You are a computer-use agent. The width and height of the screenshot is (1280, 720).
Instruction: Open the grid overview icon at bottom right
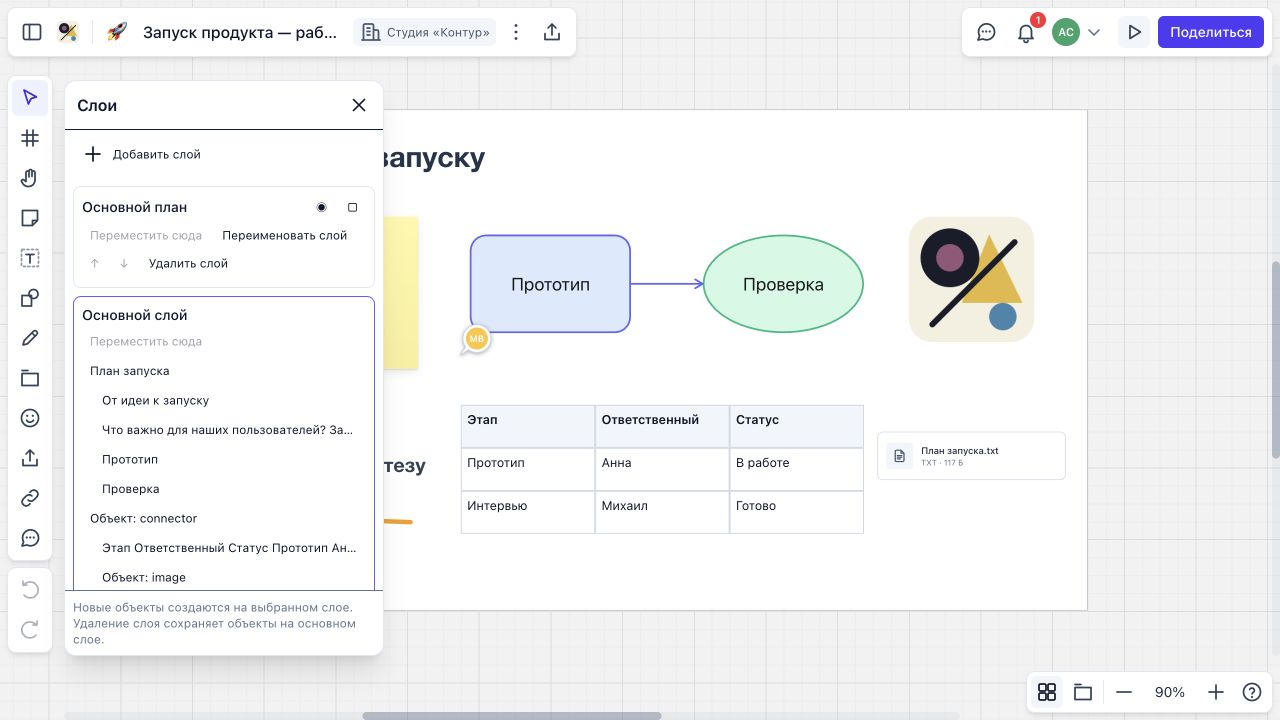[x=1047, y=692]
